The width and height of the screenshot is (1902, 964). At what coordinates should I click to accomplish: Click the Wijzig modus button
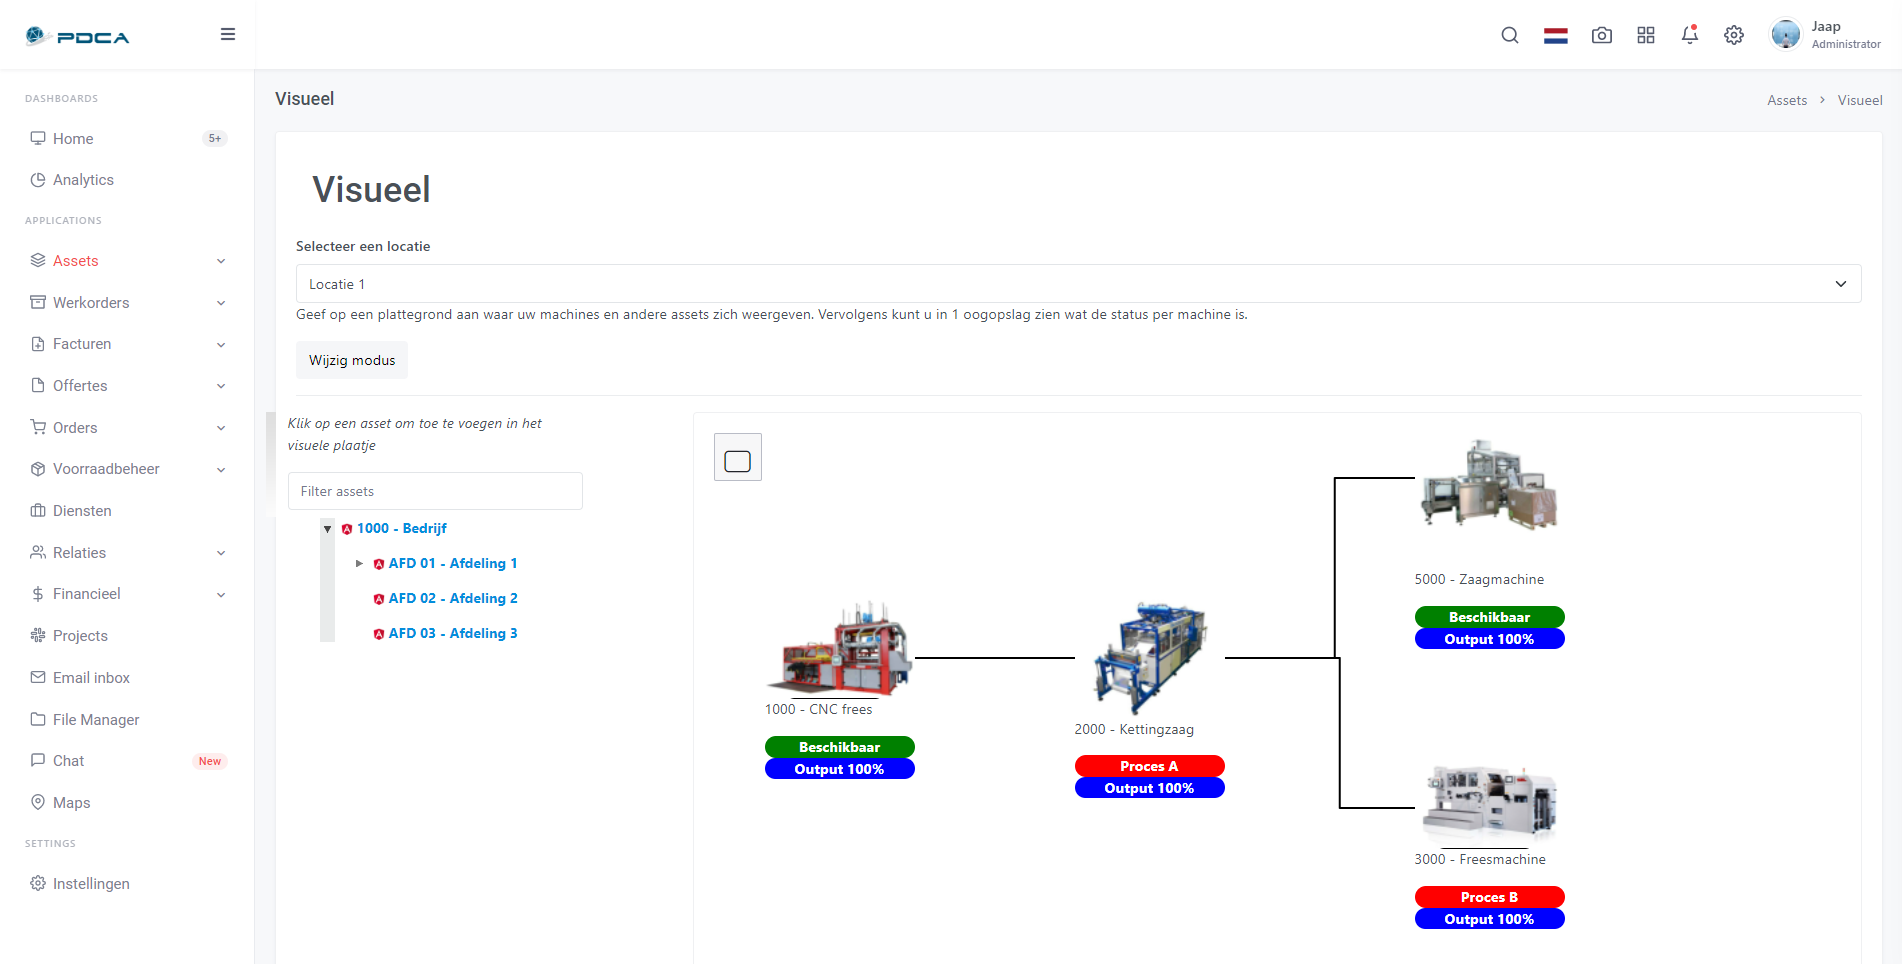pyautogui.click(x=352, y=360)
